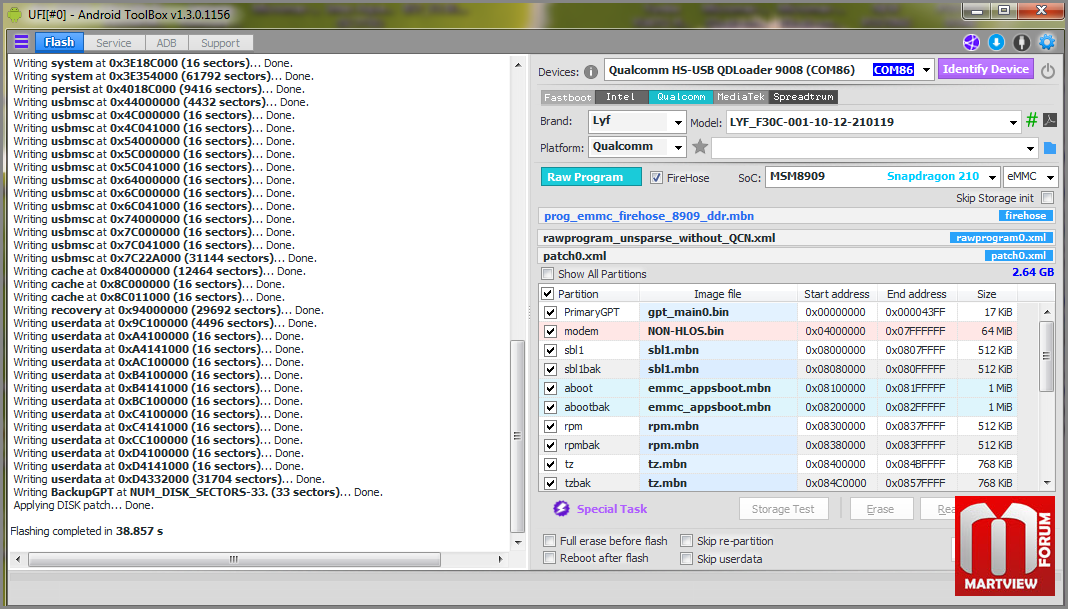
Task: Uncheck the modem partition checkbox
Action: [550, 332]
